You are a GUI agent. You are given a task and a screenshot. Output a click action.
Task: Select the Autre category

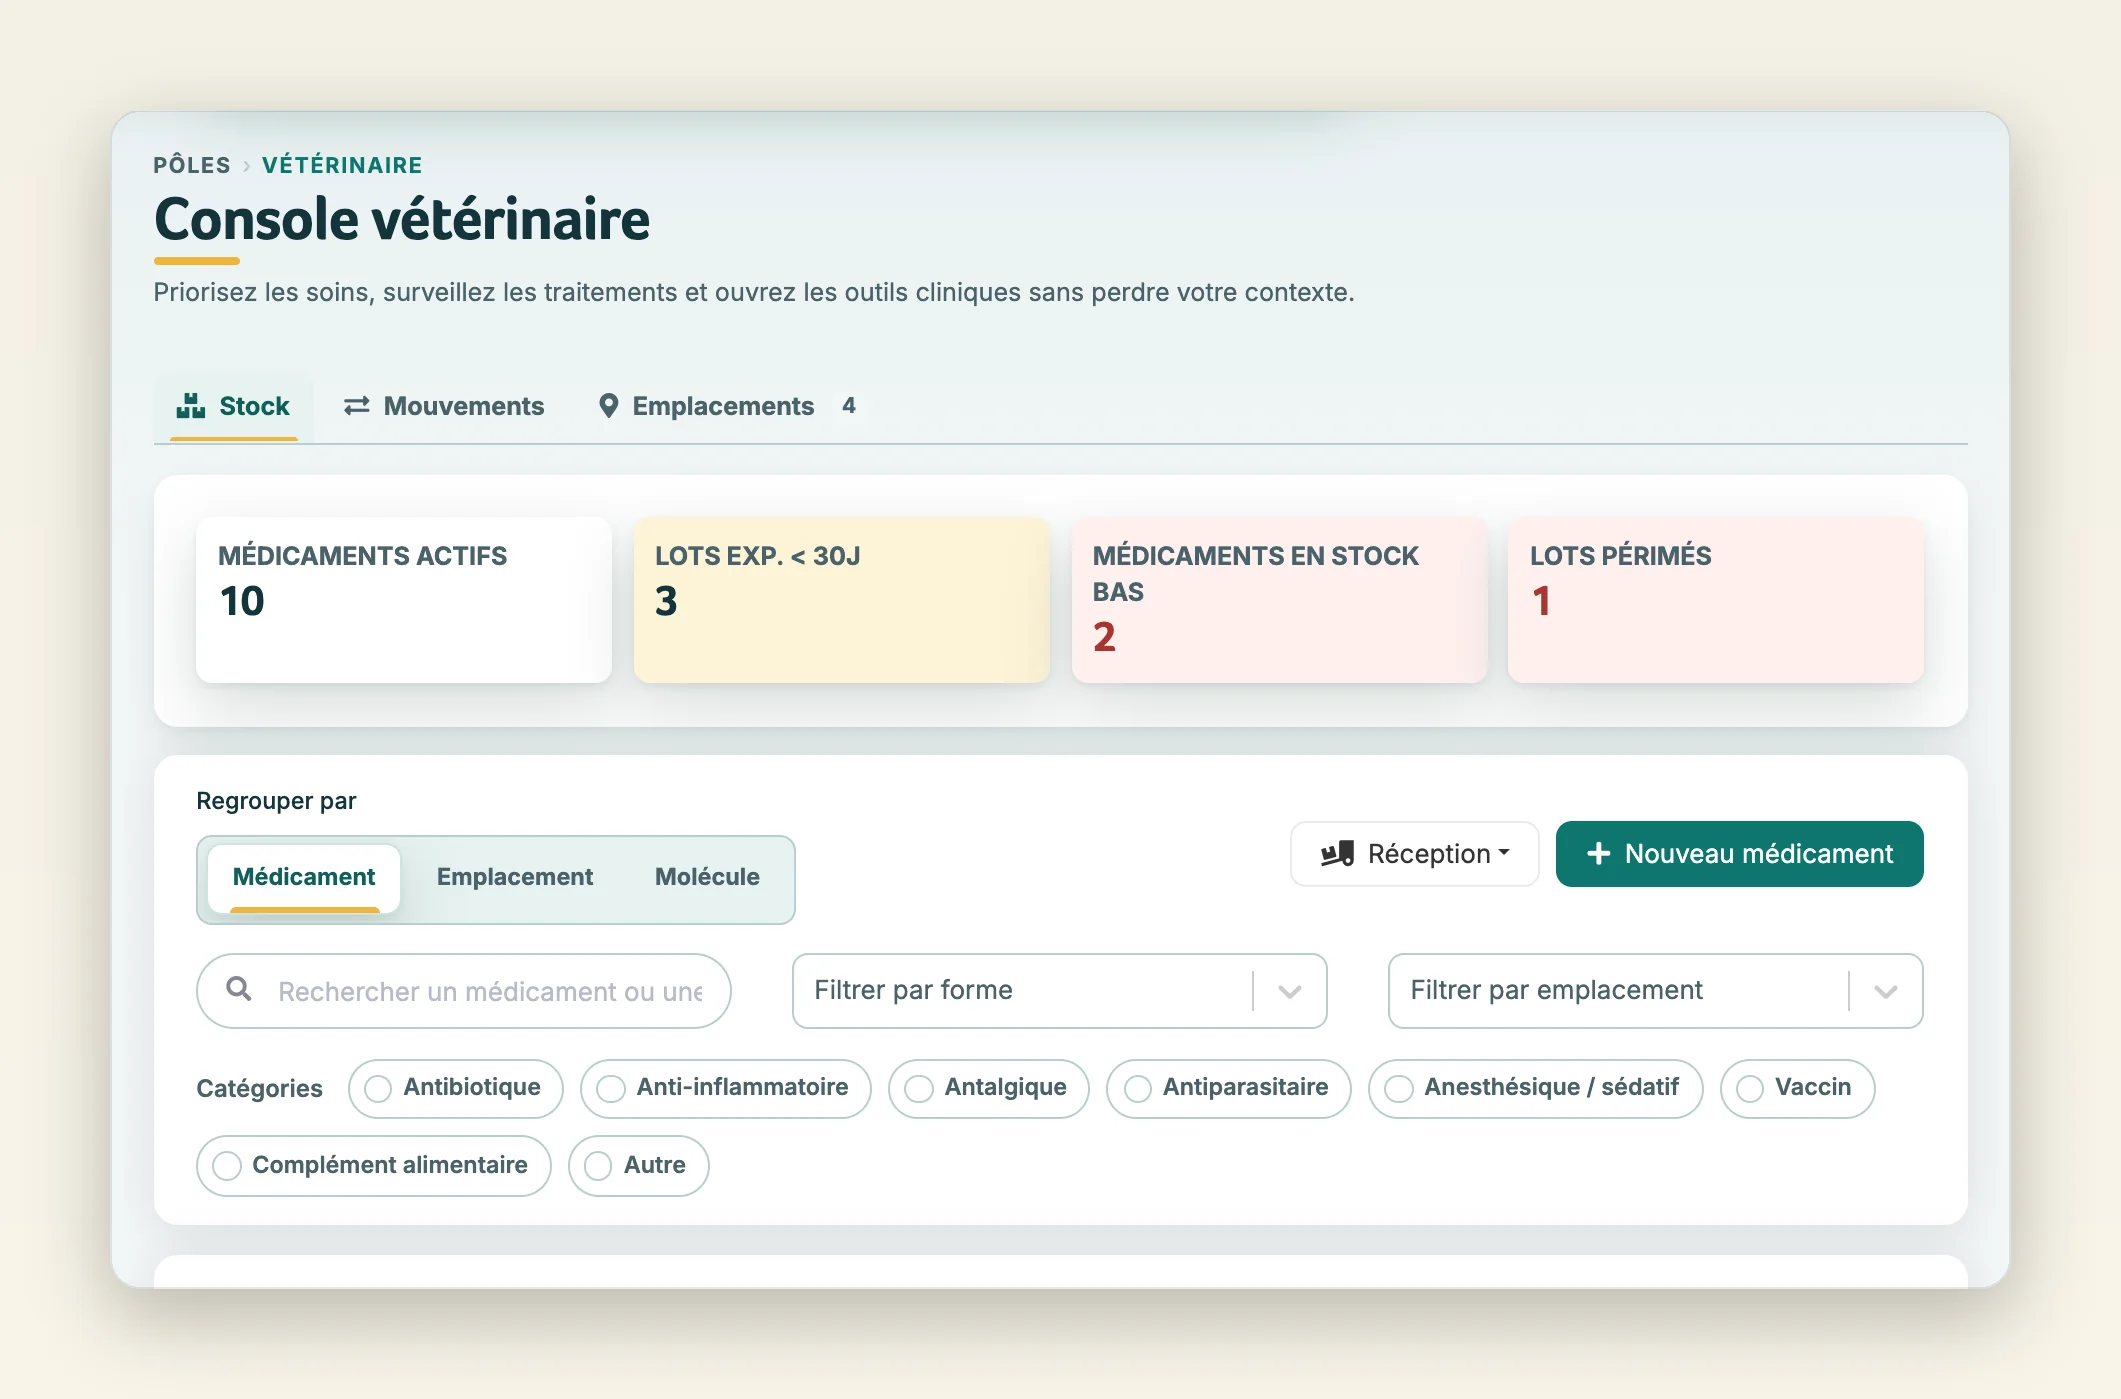(639, 1166)
